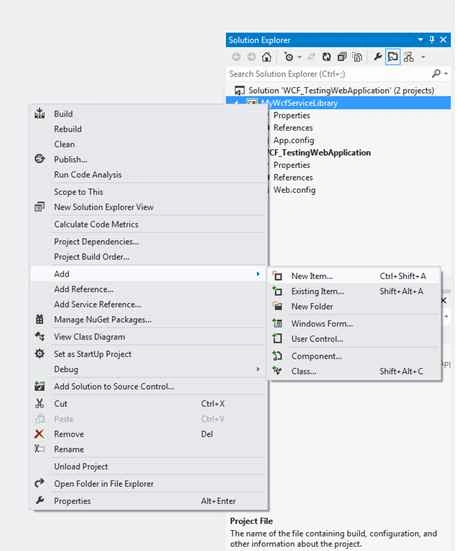The height and width of the screenshot is (551, 457).
Task: Click the New Folder icon in Add submenu
Action: [x=278, y=306]
